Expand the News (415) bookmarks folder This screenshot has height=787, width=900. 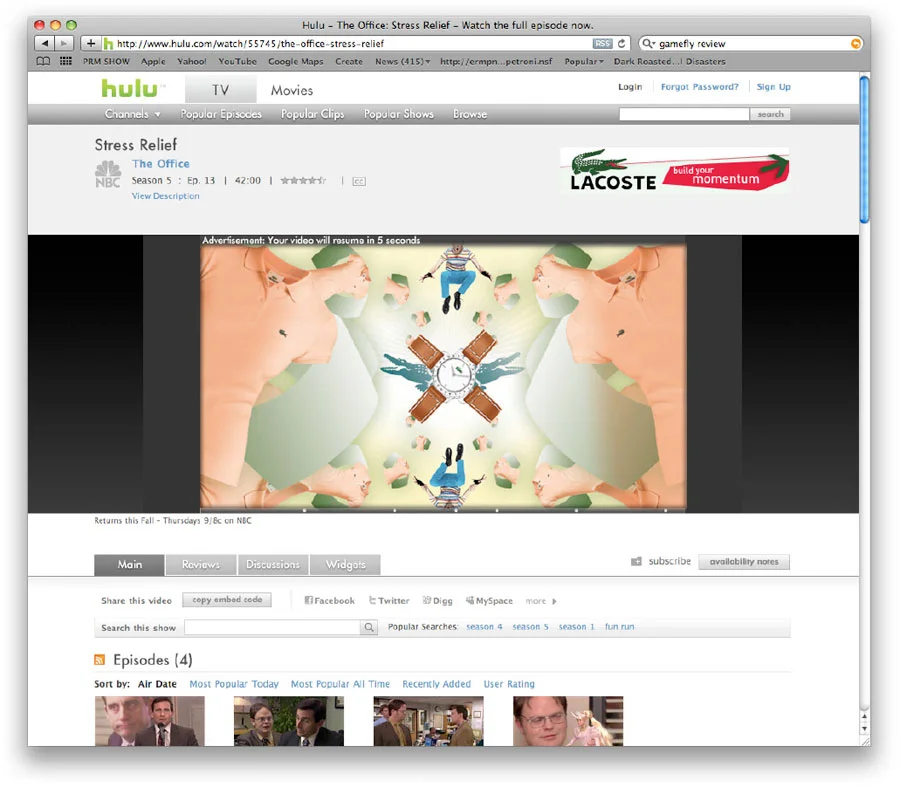click(x=402, y=61)
